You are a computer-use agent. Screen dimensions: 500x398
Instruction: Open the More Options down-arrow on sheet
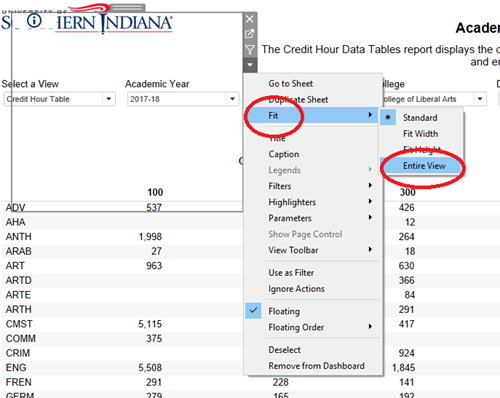coord(250,65)
